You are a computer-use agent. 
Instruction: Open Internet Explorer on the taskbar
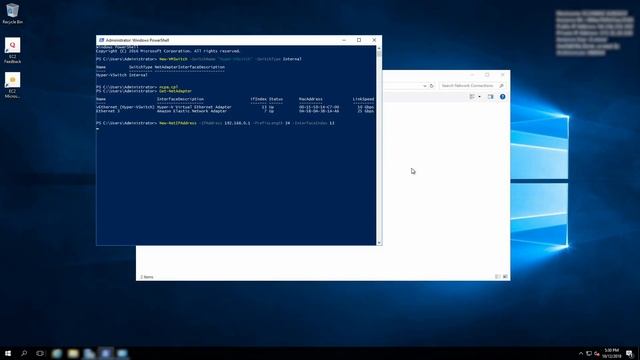57,353
